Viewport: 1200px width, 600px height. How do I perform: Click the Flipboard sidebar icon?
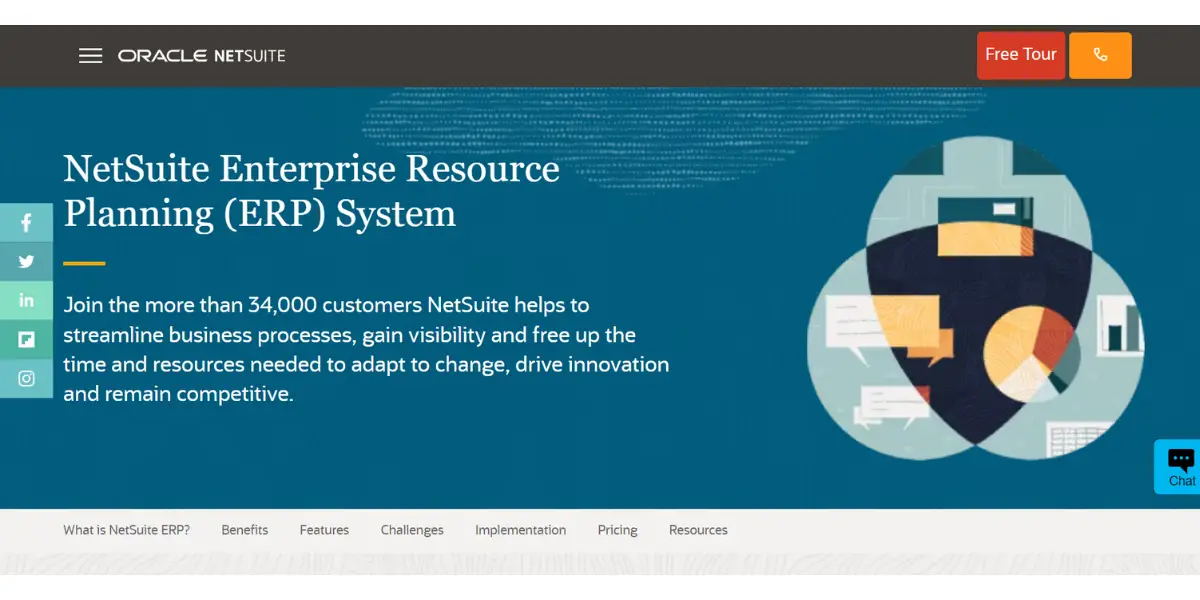(26, 340)
